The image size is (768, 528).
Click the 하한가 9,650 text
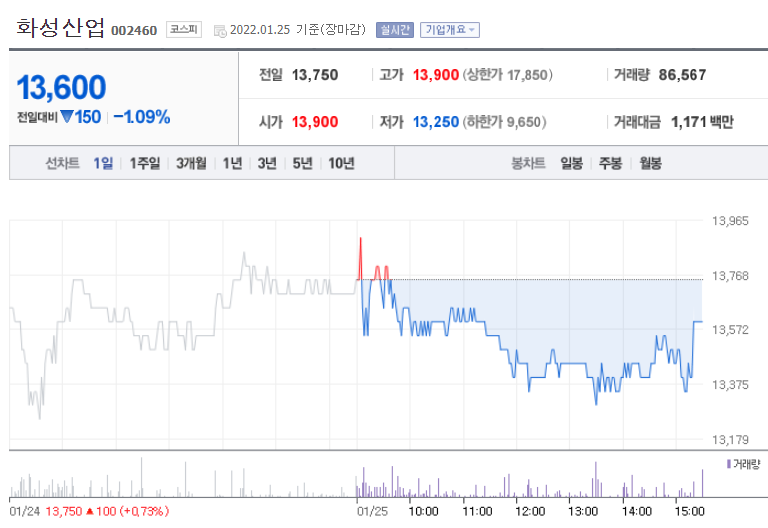tap(504, 122)
